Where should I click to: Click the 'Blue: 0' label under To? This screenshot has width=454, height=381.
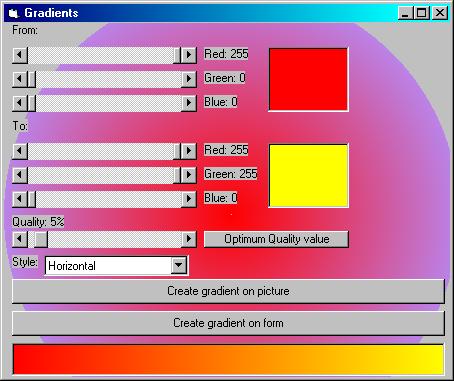221,198
